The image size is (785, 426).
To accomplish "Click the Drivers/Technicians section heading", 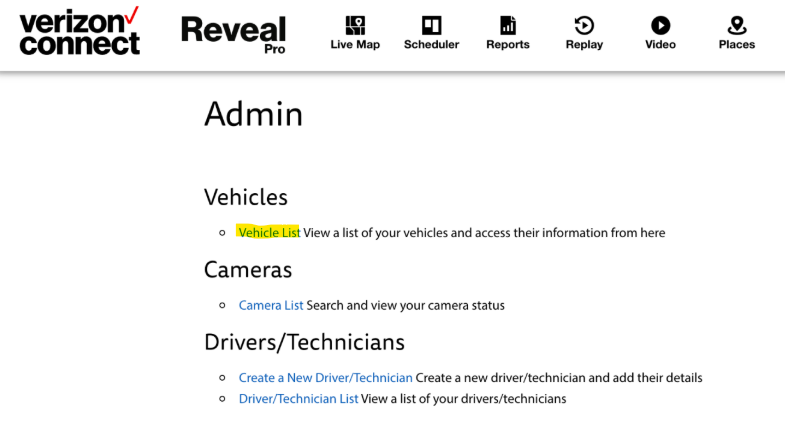I will [x=304, y=342].
